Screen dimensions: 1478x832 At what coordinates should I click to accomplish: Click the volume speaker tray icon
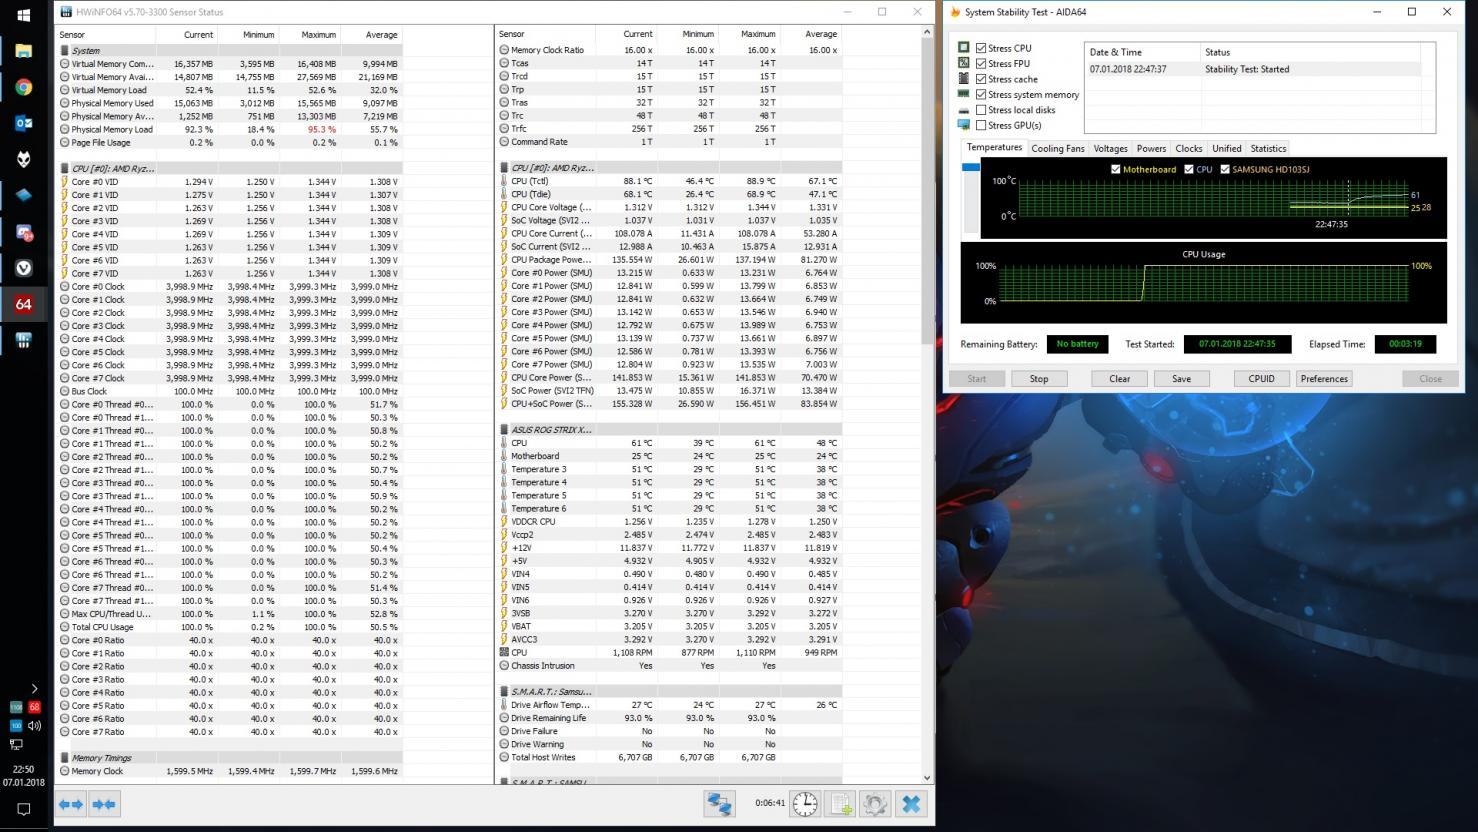coord(34,725)
